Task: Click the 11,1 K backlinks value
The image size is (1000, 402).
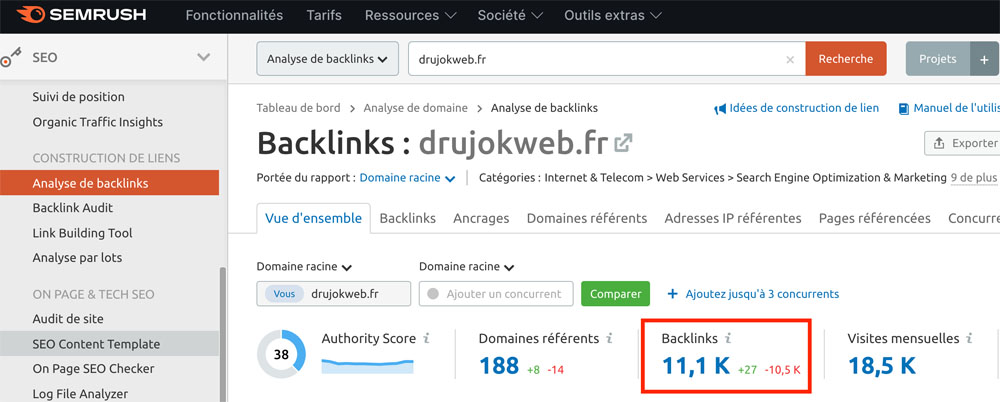Action: [696, 366]
